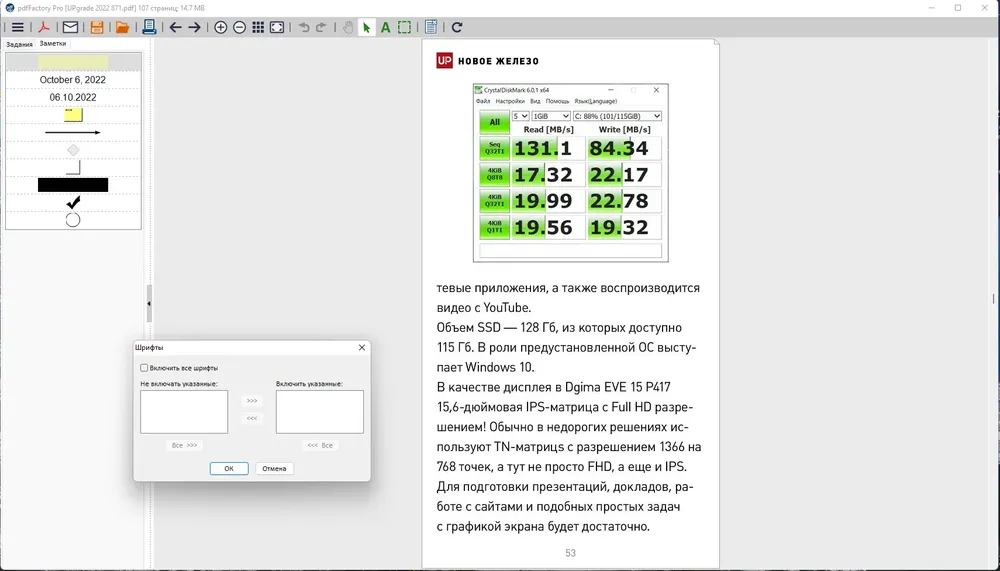Click the red Acrobat PDF view icon

click(44, 27)
